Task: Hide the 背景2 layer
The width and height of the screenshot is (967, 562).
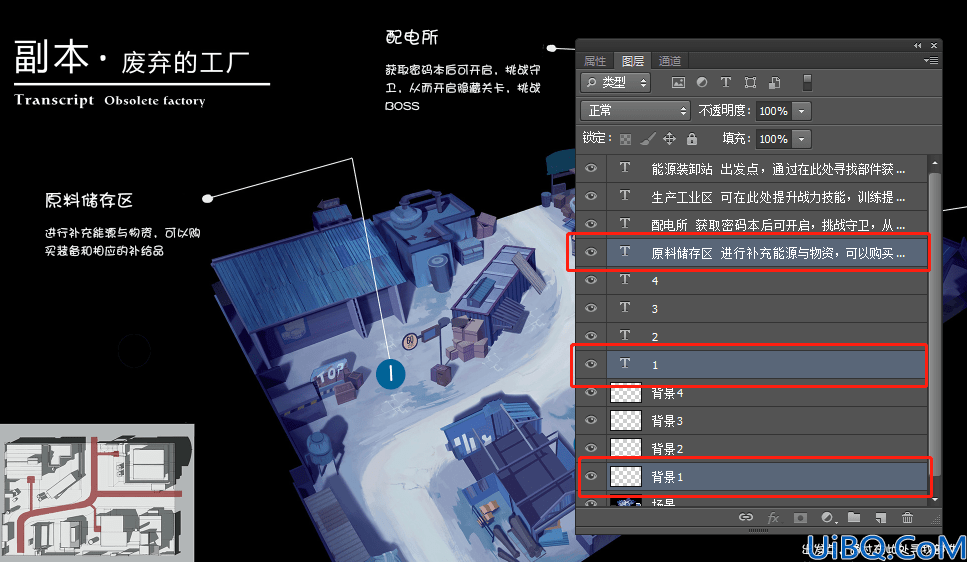Action: point(591,448)
